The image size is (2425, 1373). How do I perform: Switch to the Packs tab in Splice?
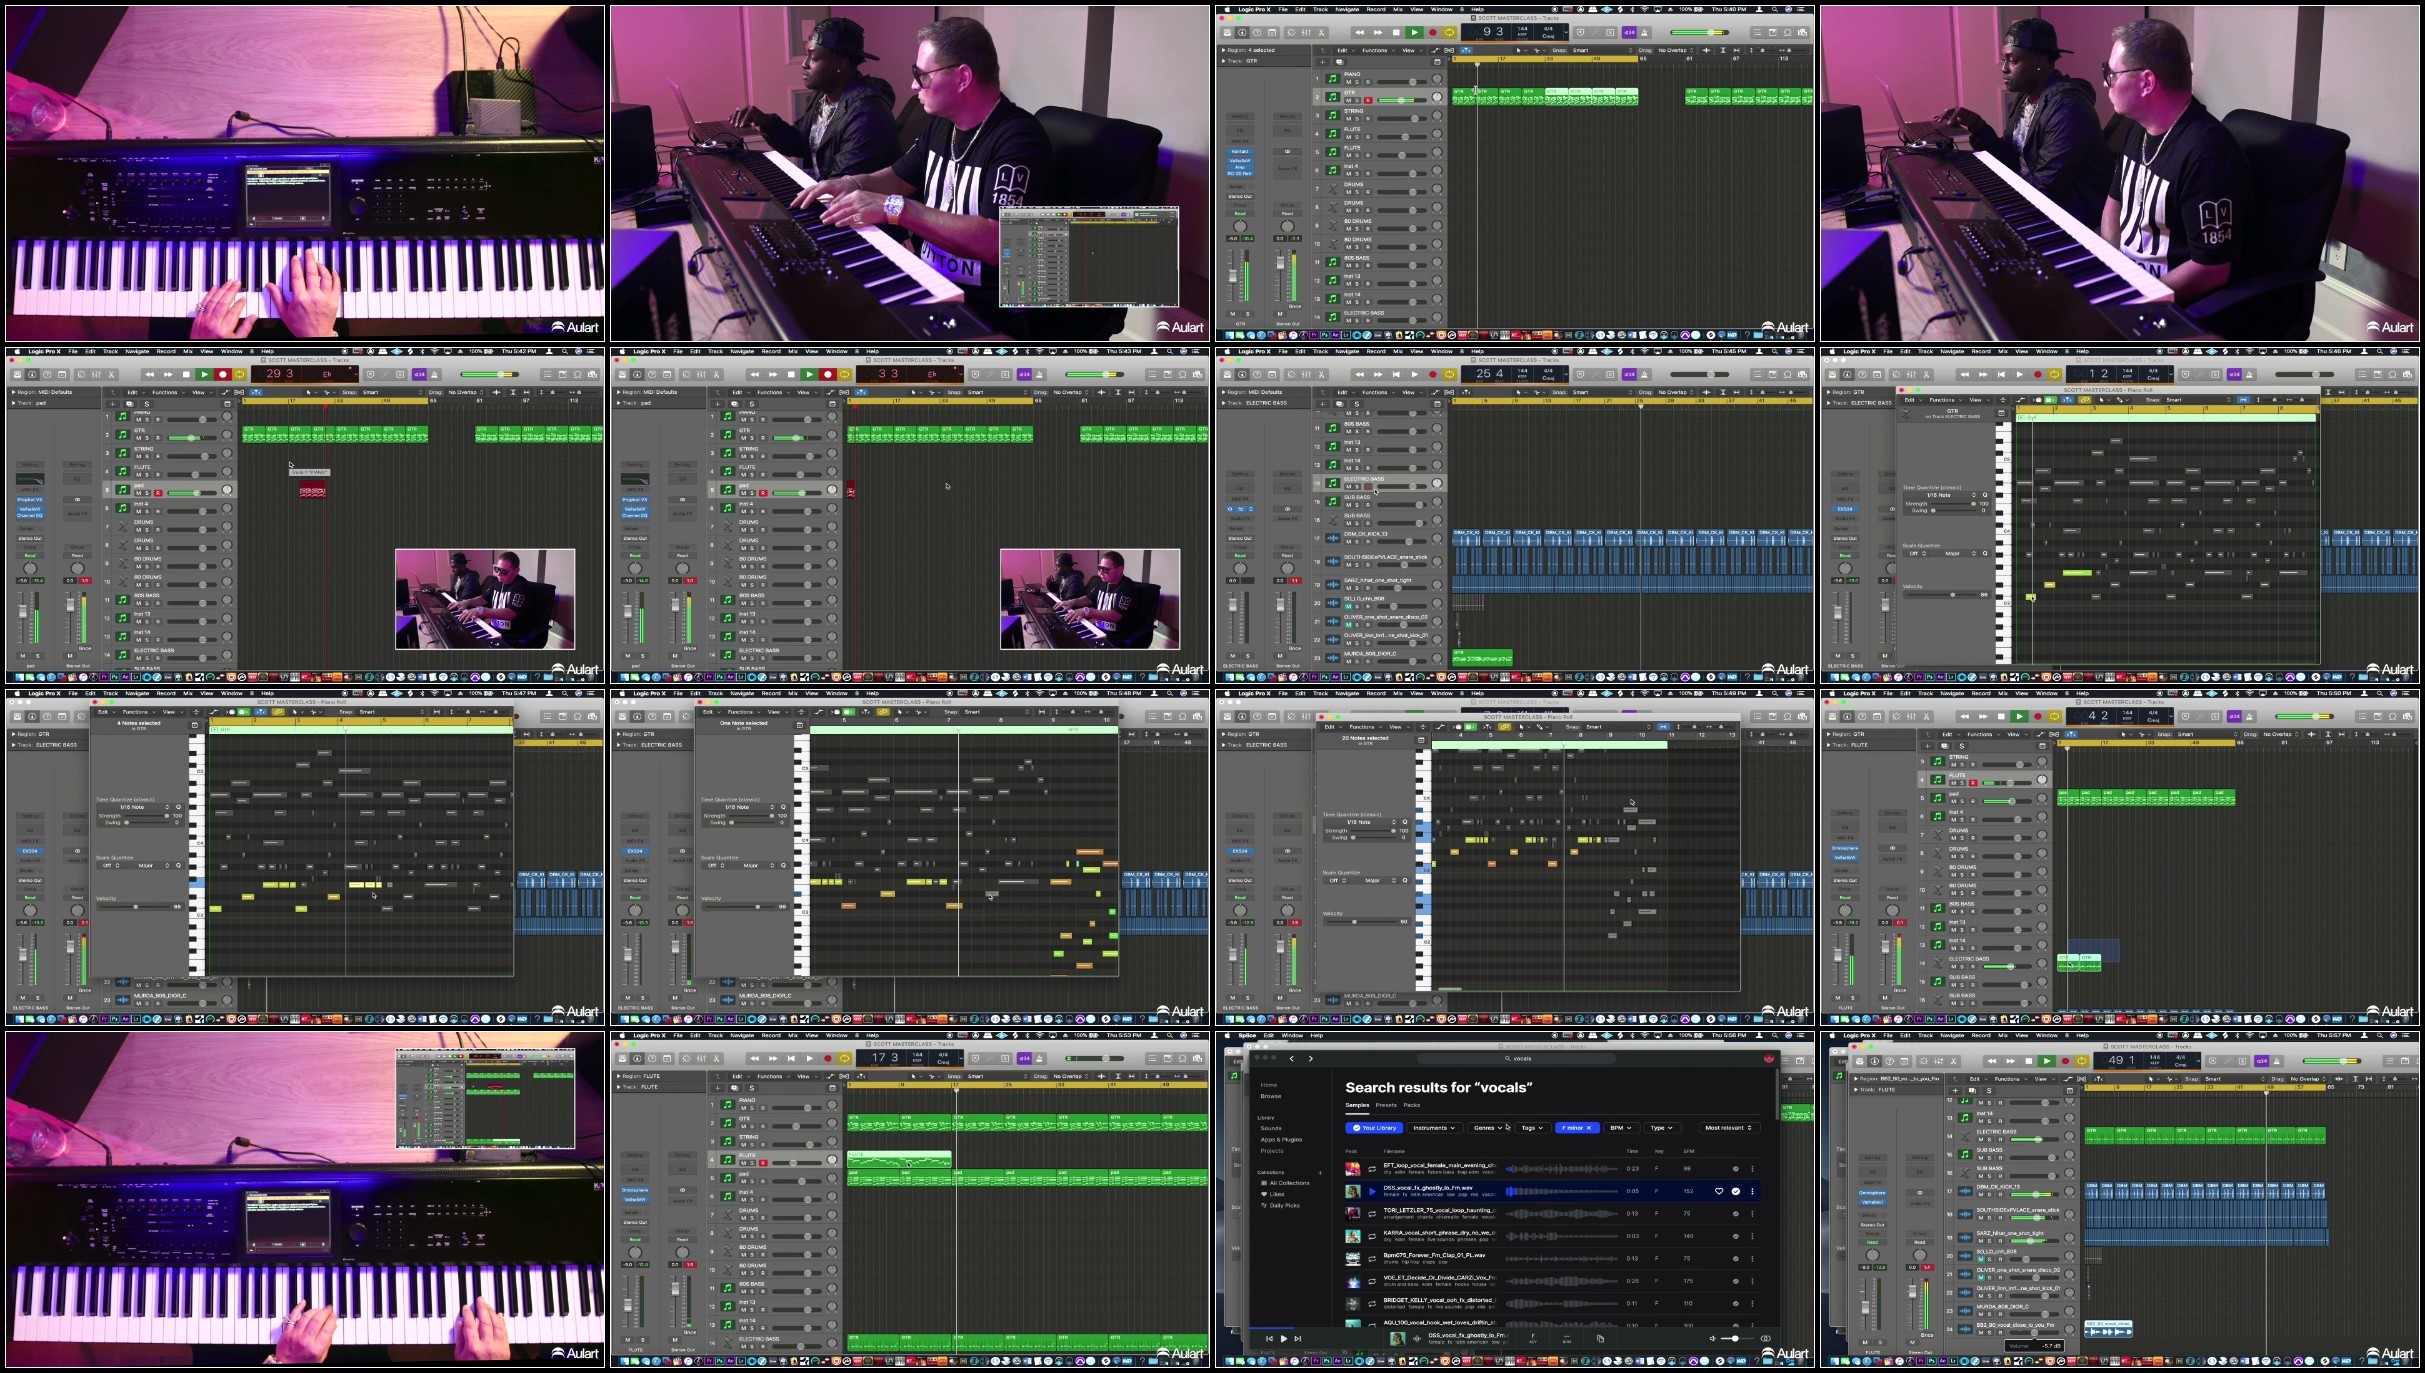pyautogui.click(x=1412, y=1105)
